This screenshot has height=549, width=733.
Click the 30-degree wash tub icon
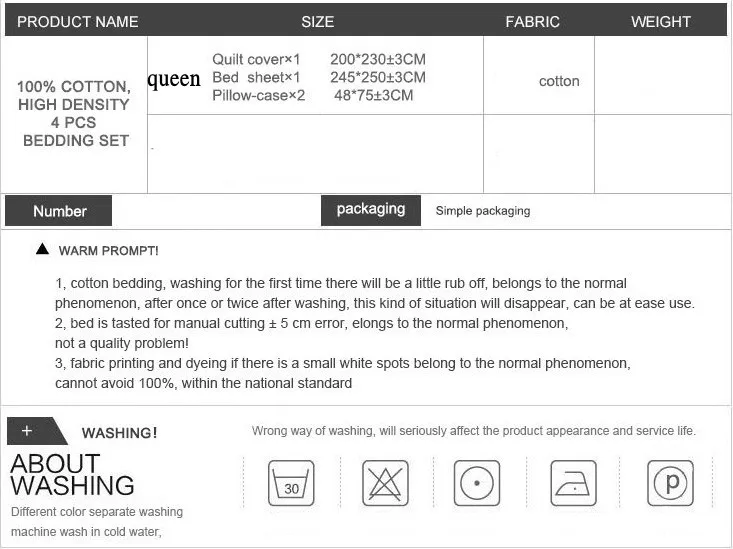coord(291,483)
